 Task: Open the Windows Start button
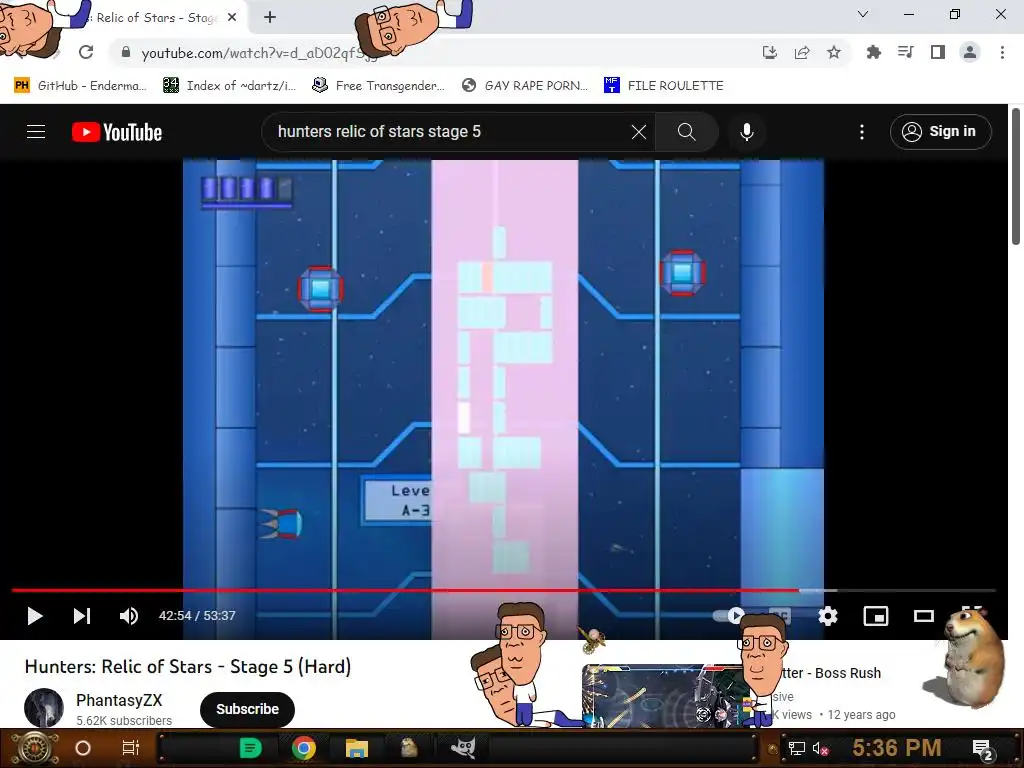point(35,748)
